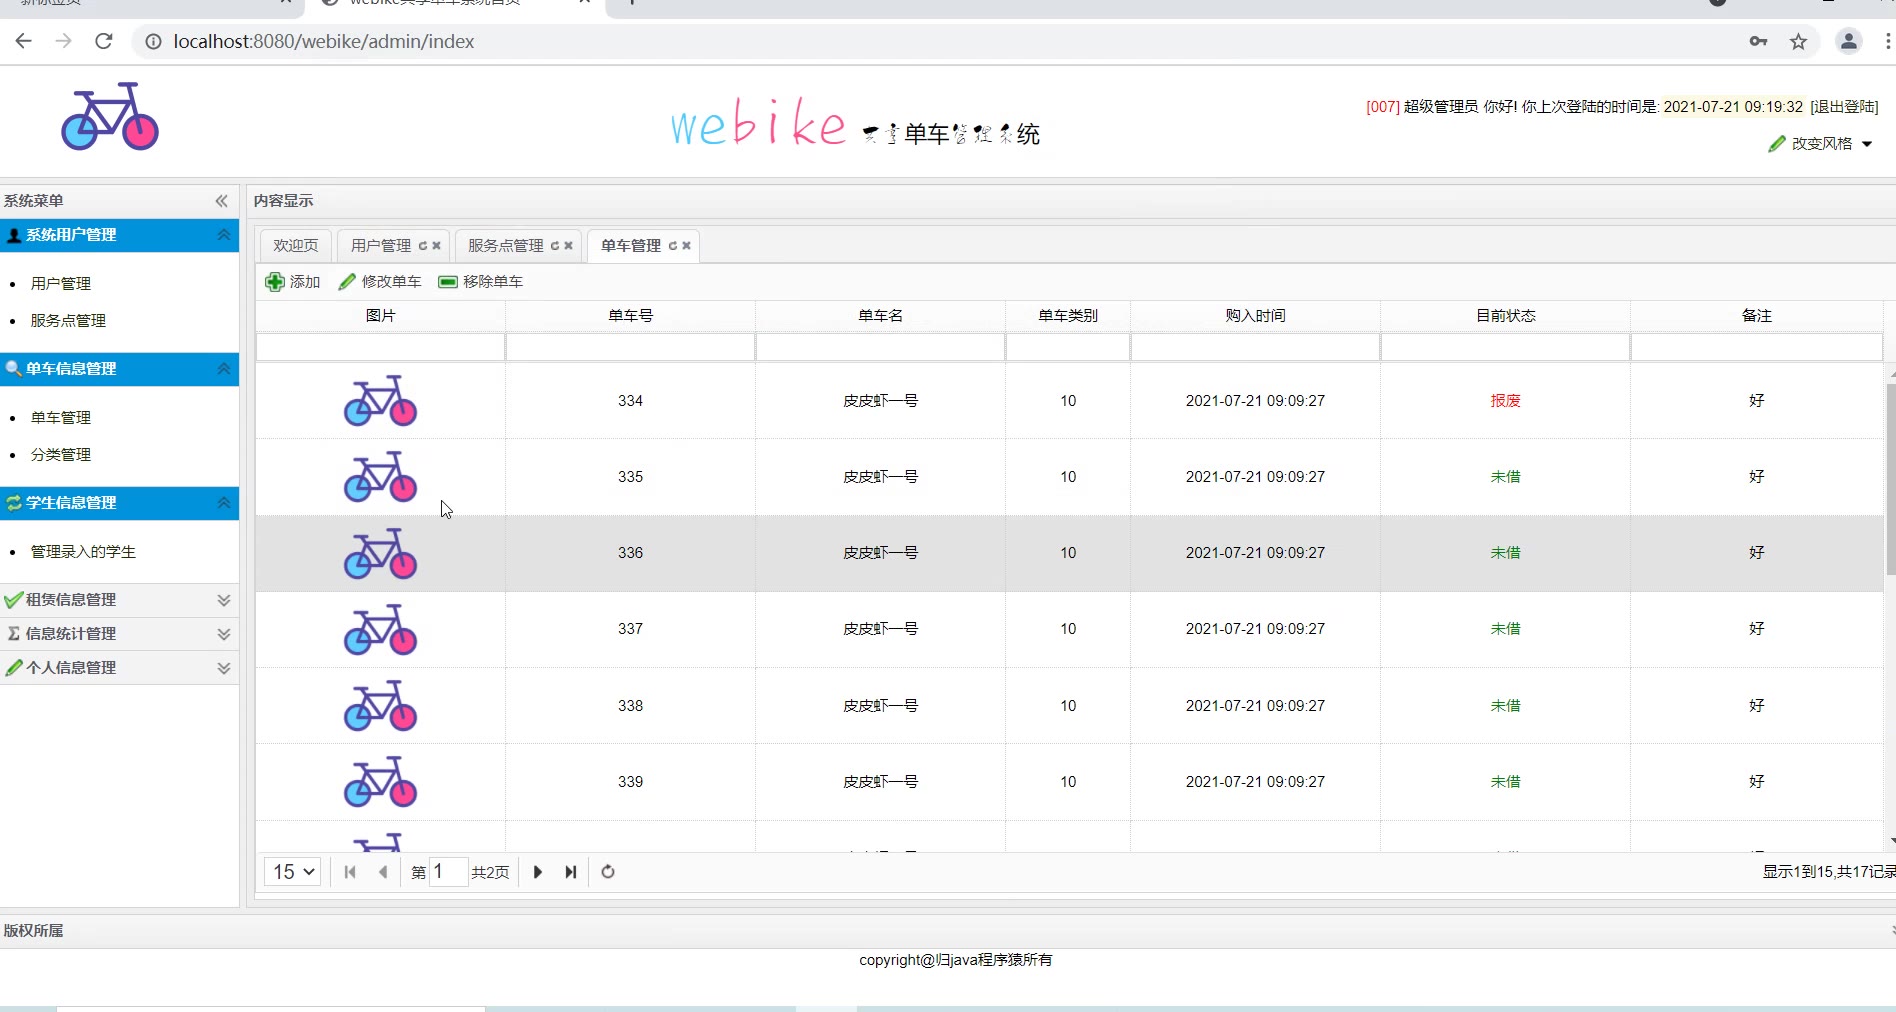Click the bike image in row 339
Image resolution: width=1896 pixels, height=1012 pixels.
[380, 782]
